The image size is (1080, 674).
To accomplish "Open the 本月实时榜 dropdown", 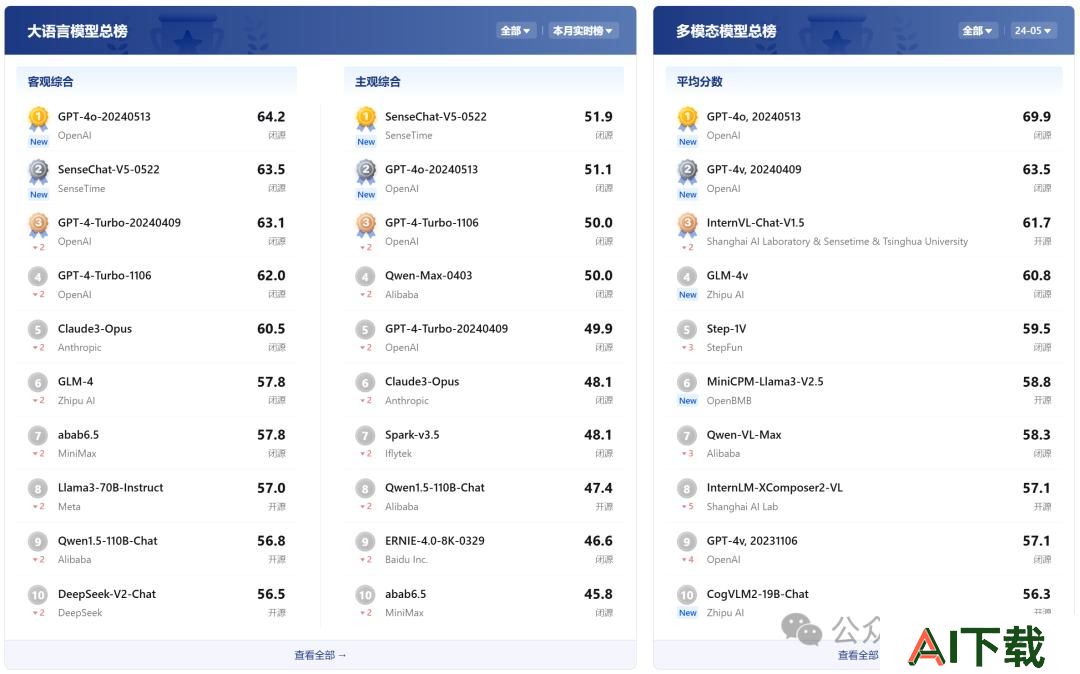I will 583,30.
